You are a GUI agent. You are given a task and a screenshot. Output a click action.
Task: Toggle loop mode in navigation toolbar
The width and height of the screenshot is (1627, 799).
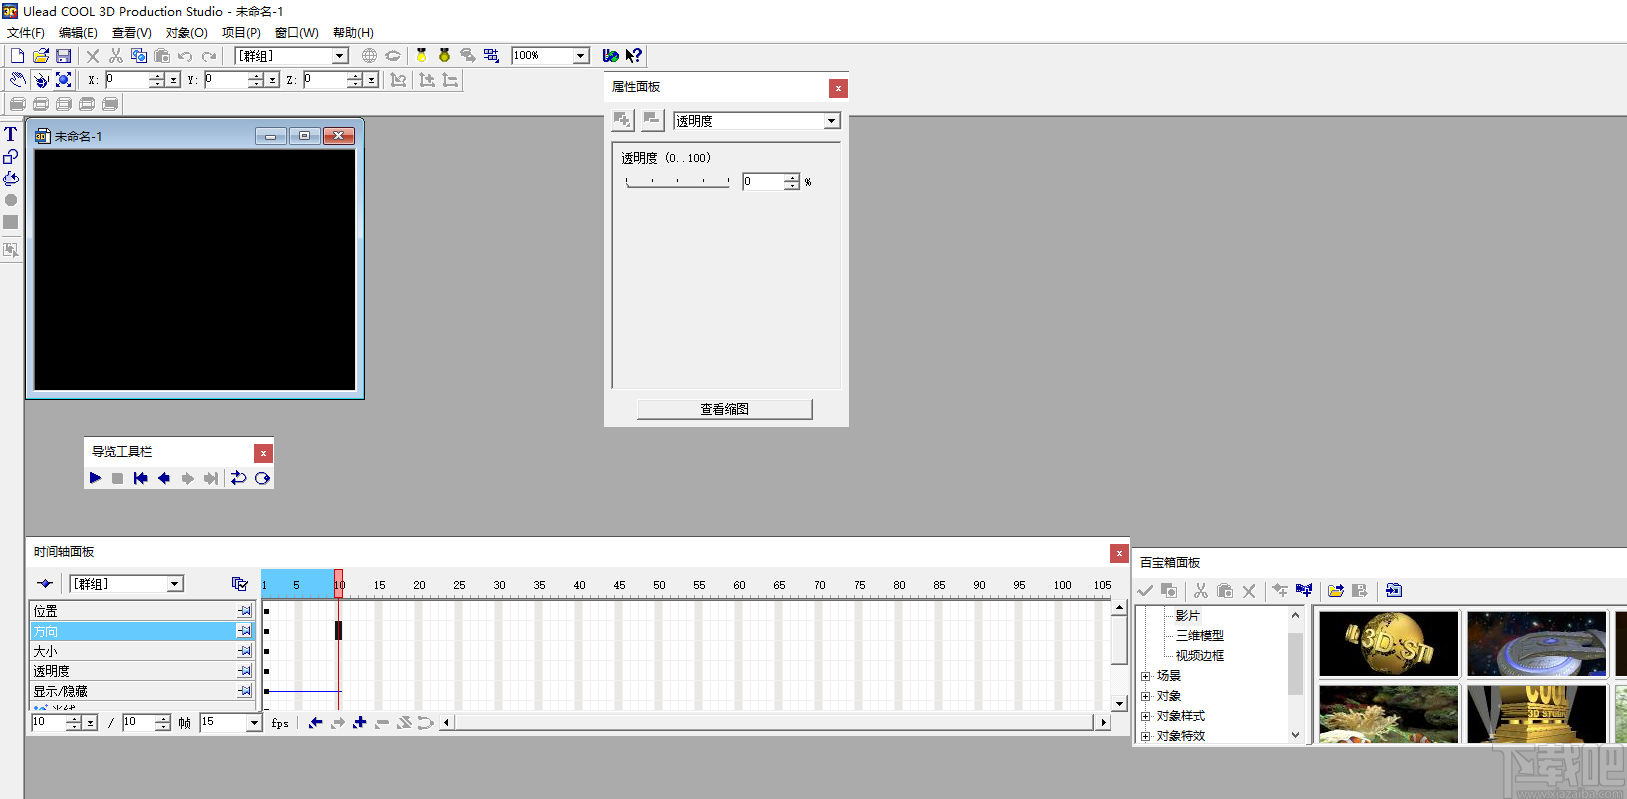(x=238, y=478)
